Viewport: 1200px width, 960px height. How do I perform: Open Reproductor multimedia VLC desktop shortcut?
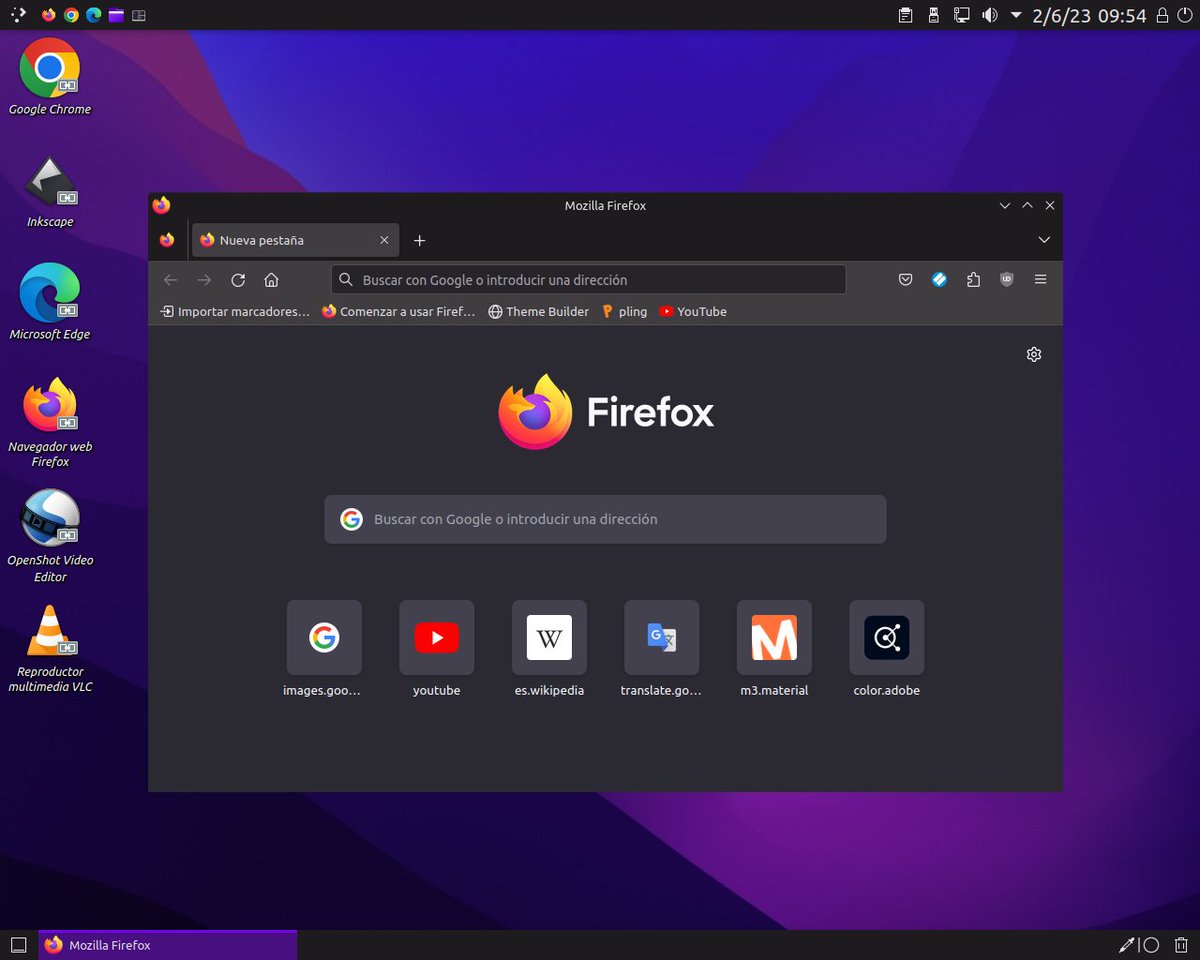tap(50, 650)
